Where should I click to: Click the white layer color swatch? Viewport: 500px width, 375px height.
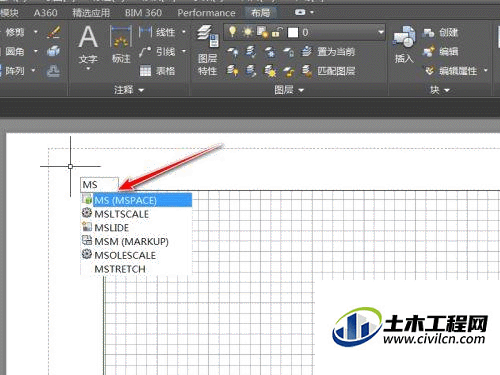293,32
